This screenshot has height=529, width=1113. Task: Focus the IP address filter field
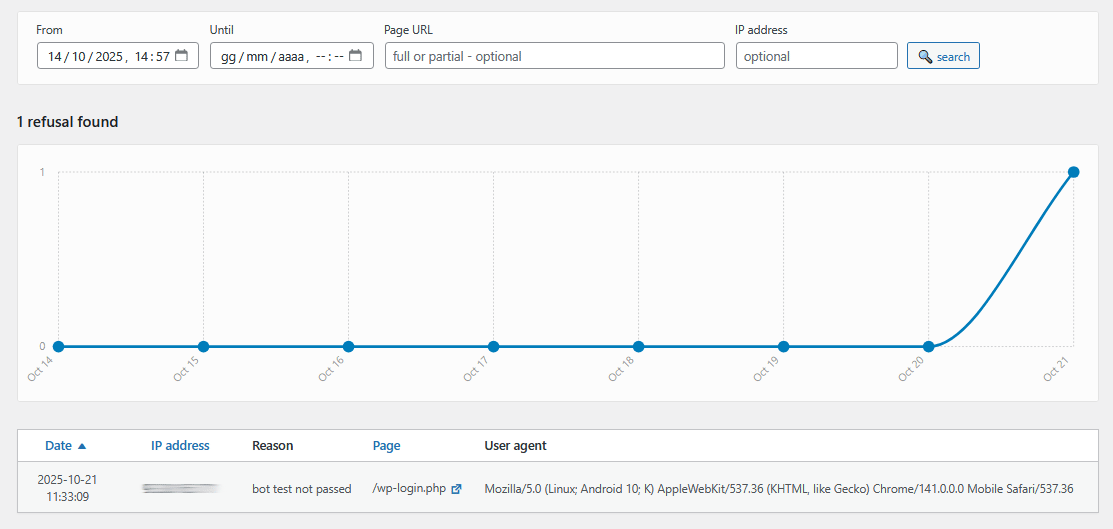coord(816,56)
